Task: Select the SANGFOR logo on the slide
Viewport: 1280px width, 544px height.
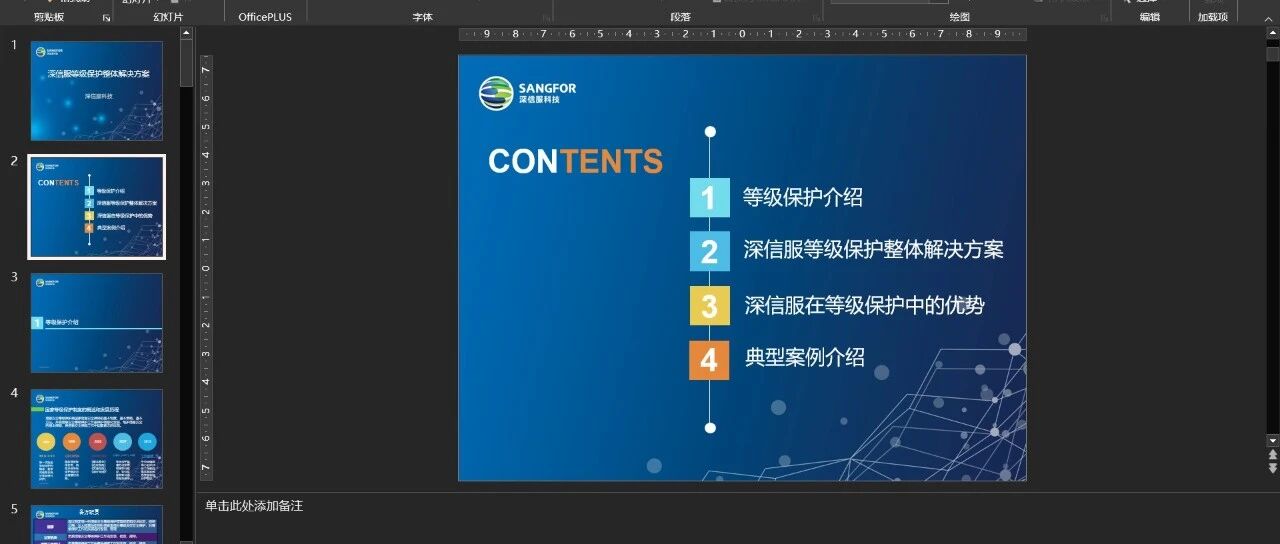Action: pyautogui.click(x=528, y=94)
